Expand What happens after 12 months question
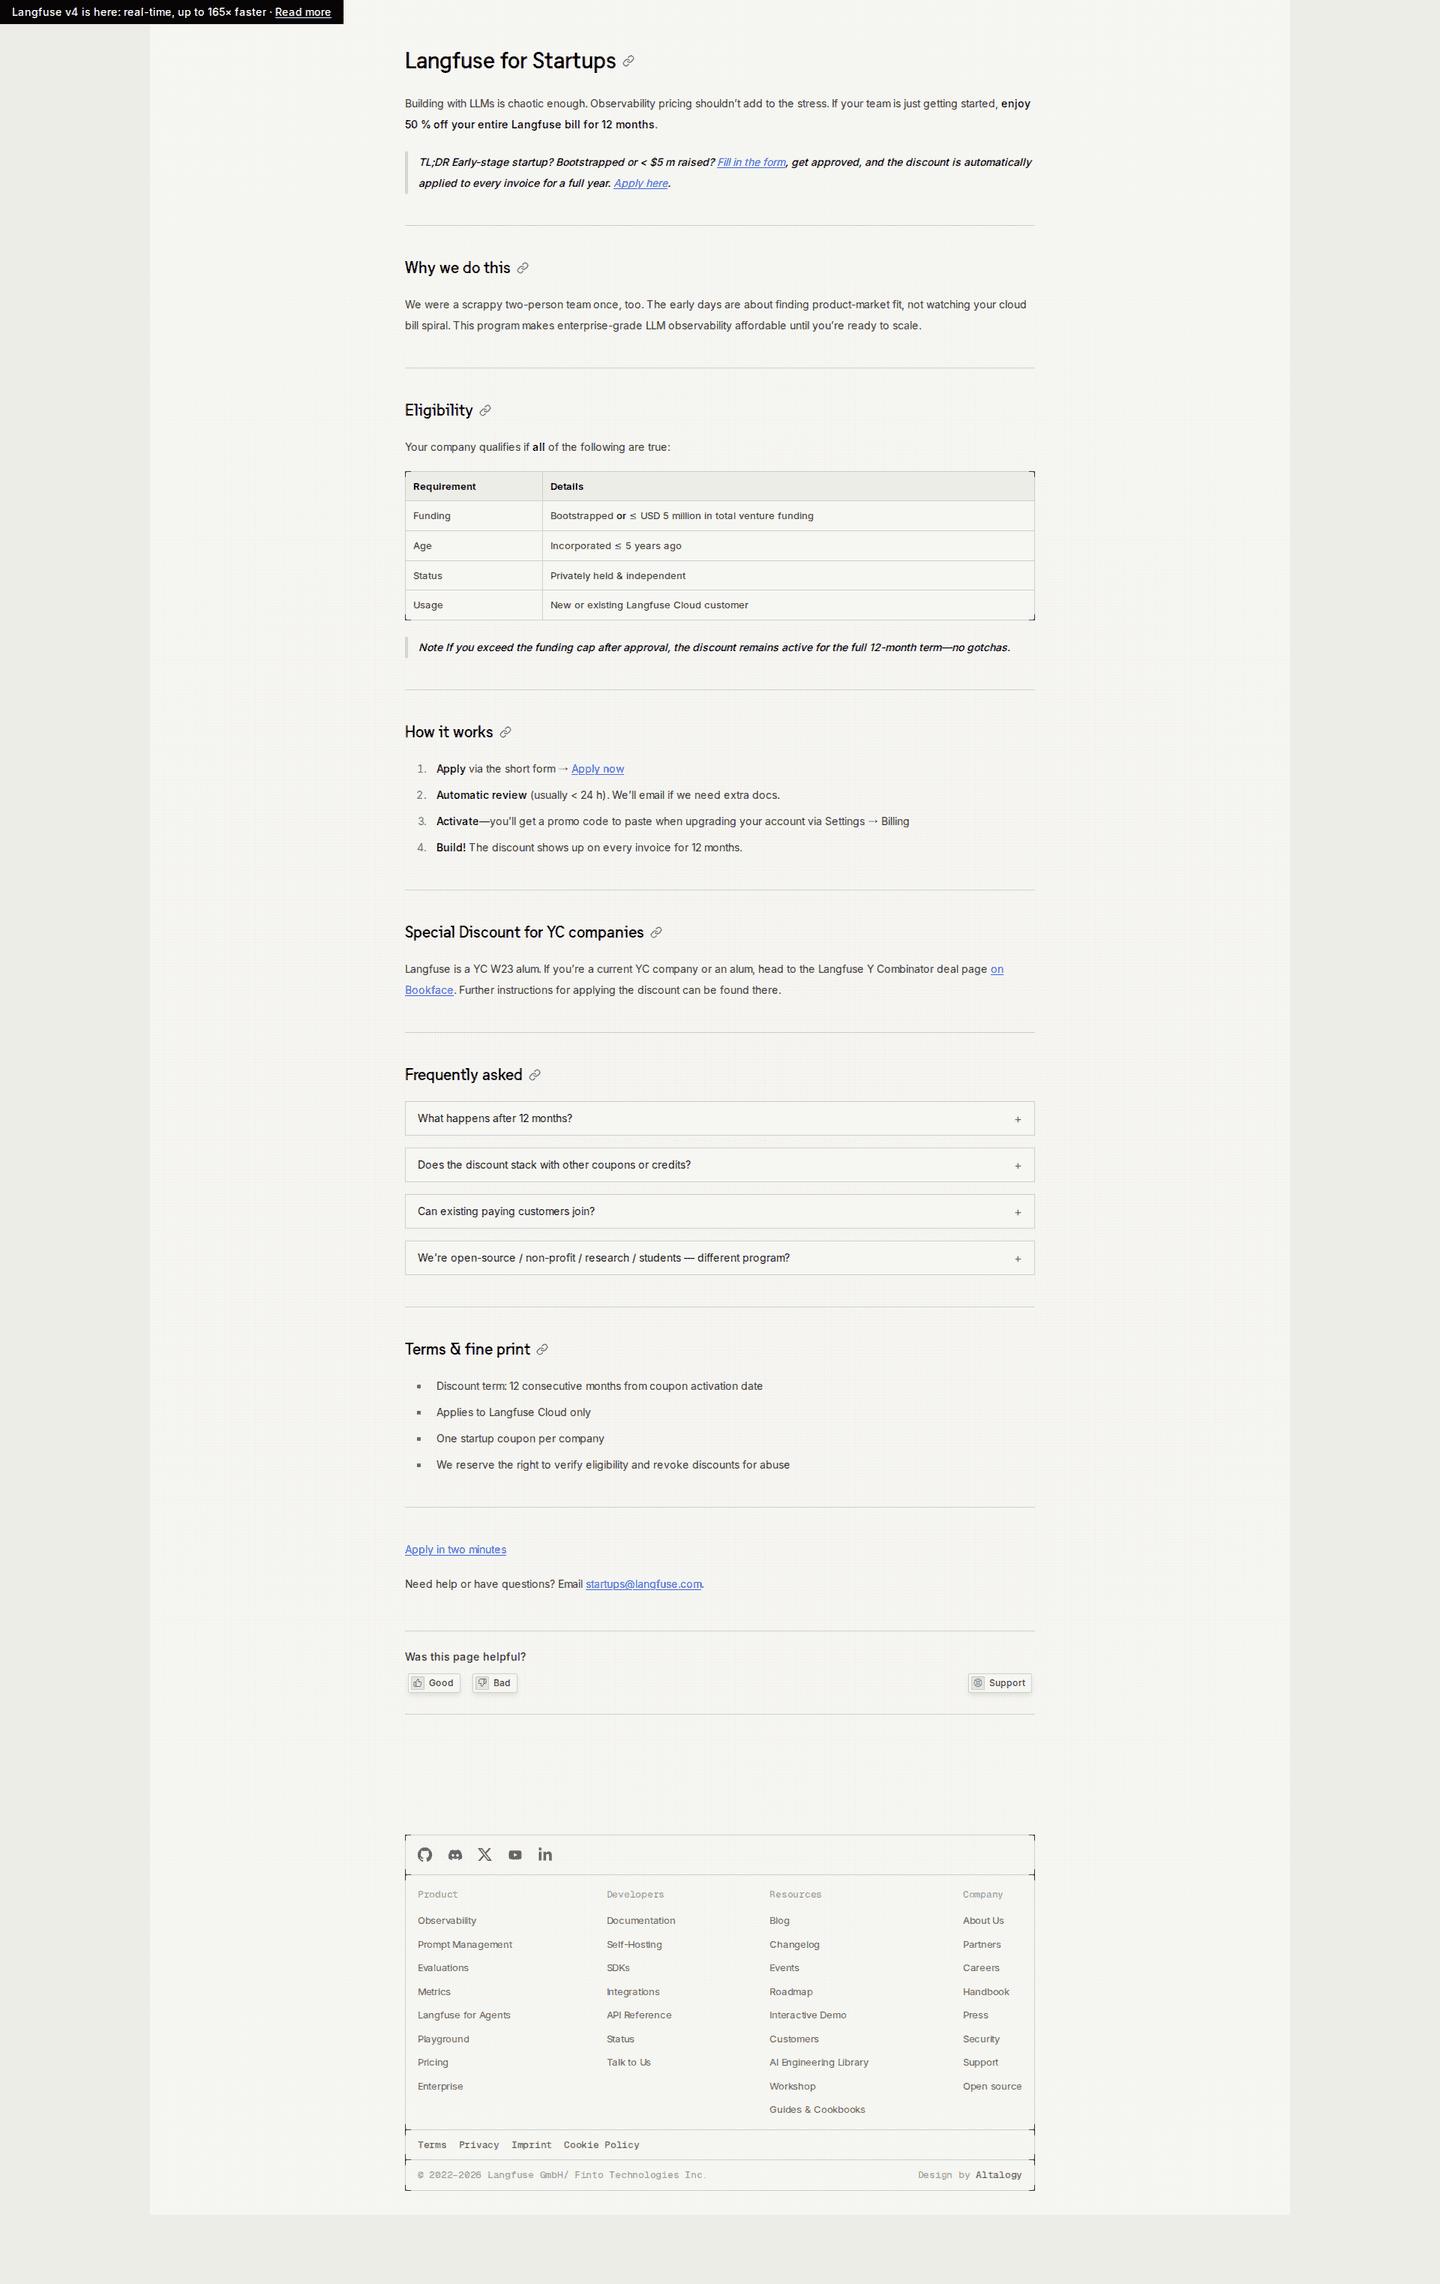Screen dimensions: 1440x2284 pyautogui.click(x=719, y=1119)
